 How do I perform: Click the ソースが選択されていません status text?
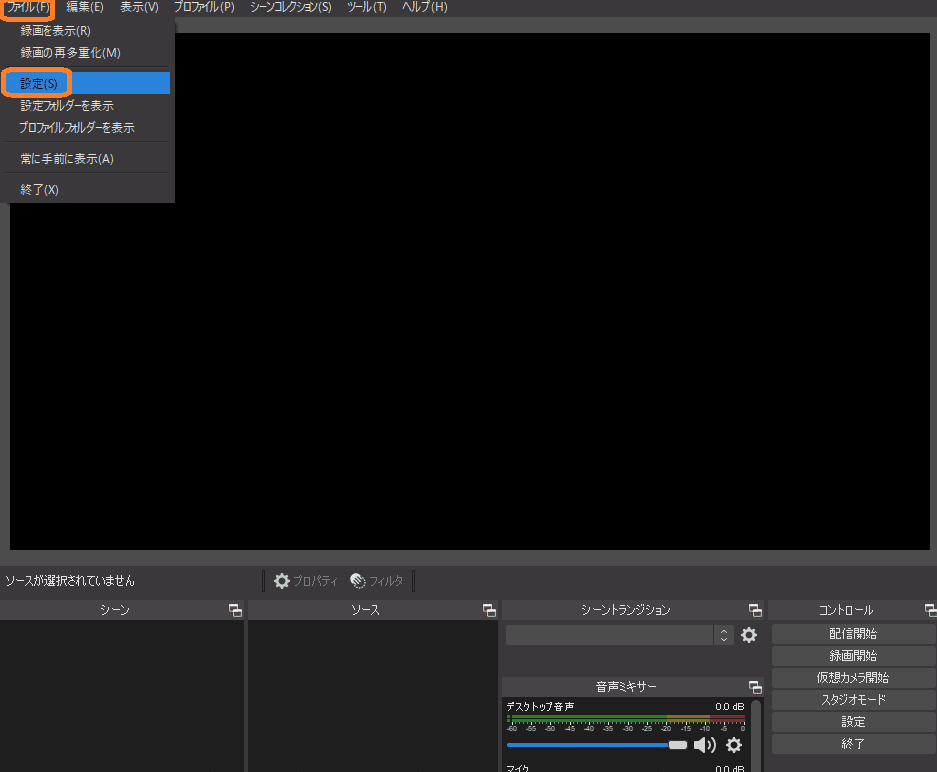click(70, 581)
